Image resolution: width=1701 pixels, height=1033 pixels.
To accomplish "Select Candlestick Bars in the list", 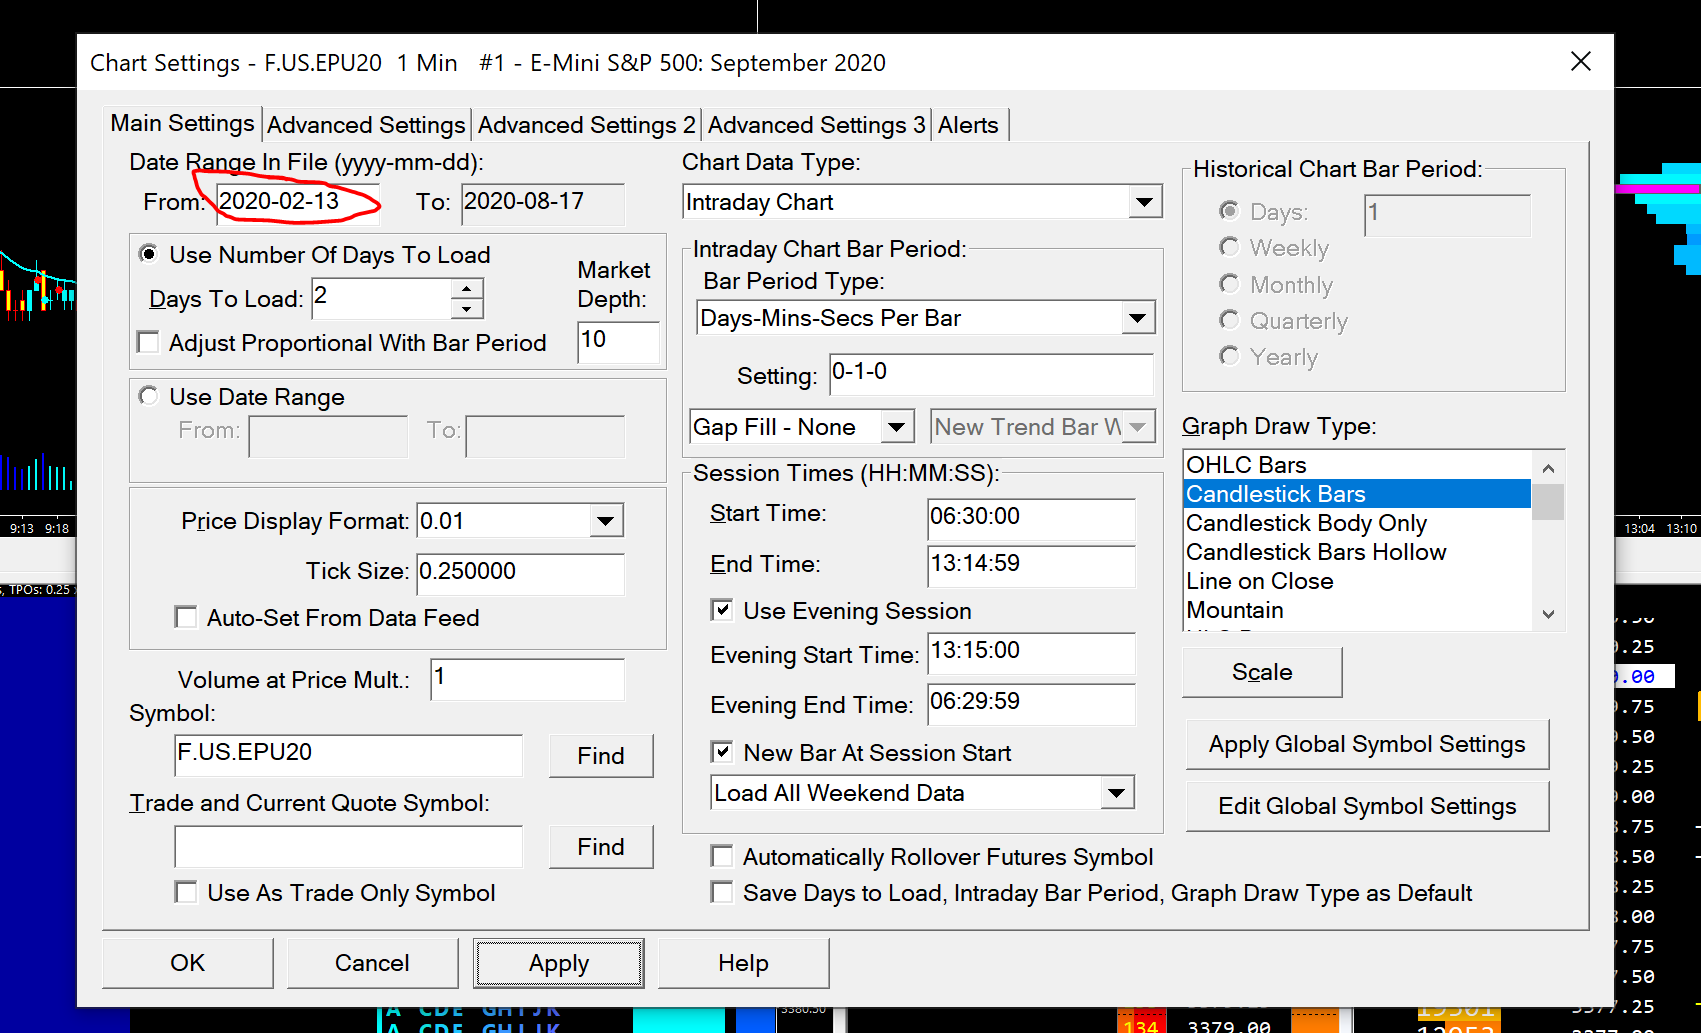I will pos(1357,494).
